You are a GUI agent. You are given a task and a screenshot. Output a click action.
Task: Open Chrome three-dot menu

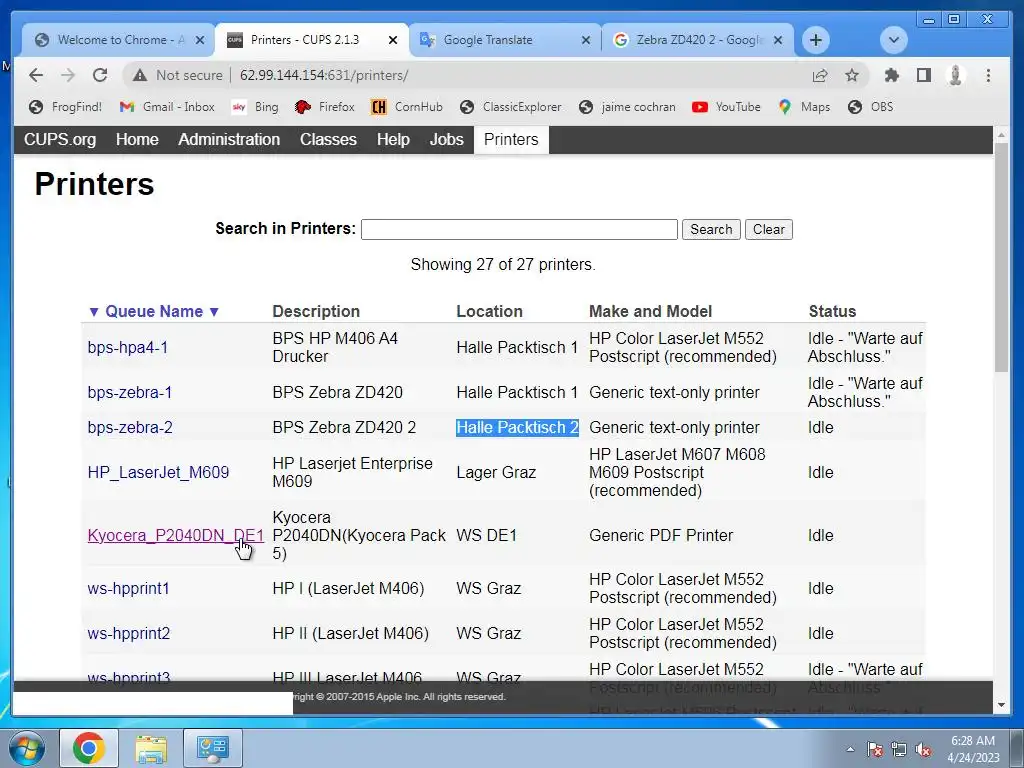[988, 75]
